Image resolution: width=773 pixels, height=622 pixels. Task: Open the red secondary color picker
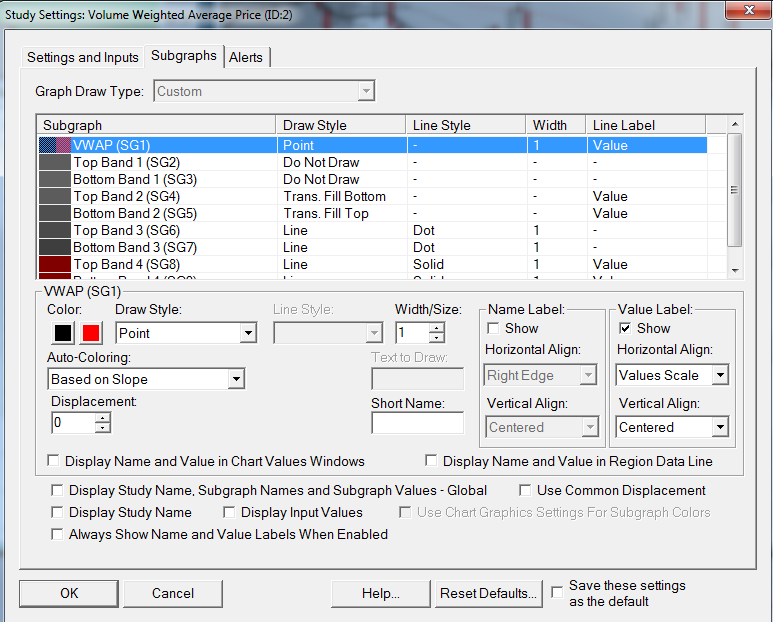click(x=91, y=333)
